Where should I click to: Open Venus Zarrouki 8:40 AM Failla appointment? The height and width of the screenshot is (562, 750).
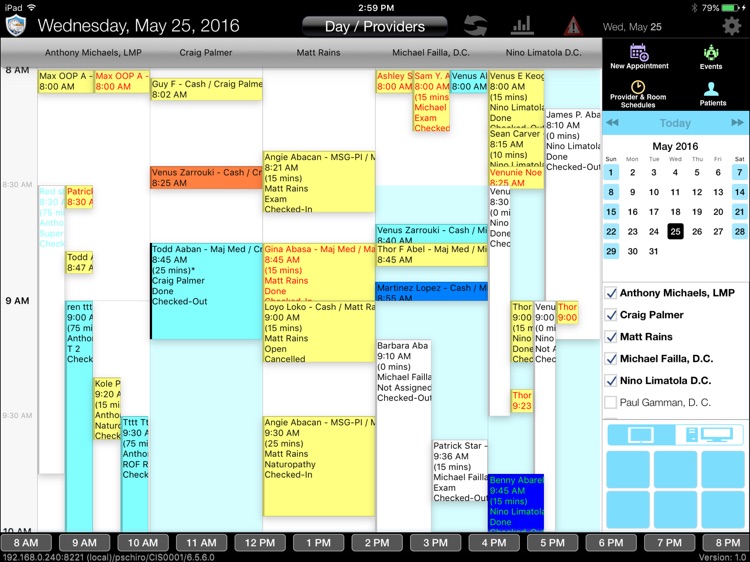point(432,234)
